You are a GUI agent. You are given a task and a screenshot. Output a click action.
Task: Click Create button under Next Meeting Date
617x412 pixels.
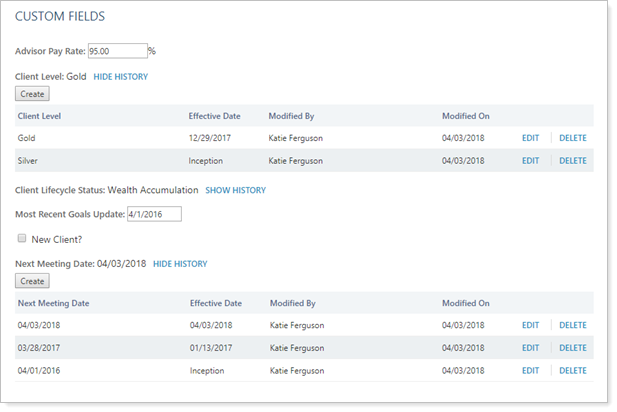(33, 281)
